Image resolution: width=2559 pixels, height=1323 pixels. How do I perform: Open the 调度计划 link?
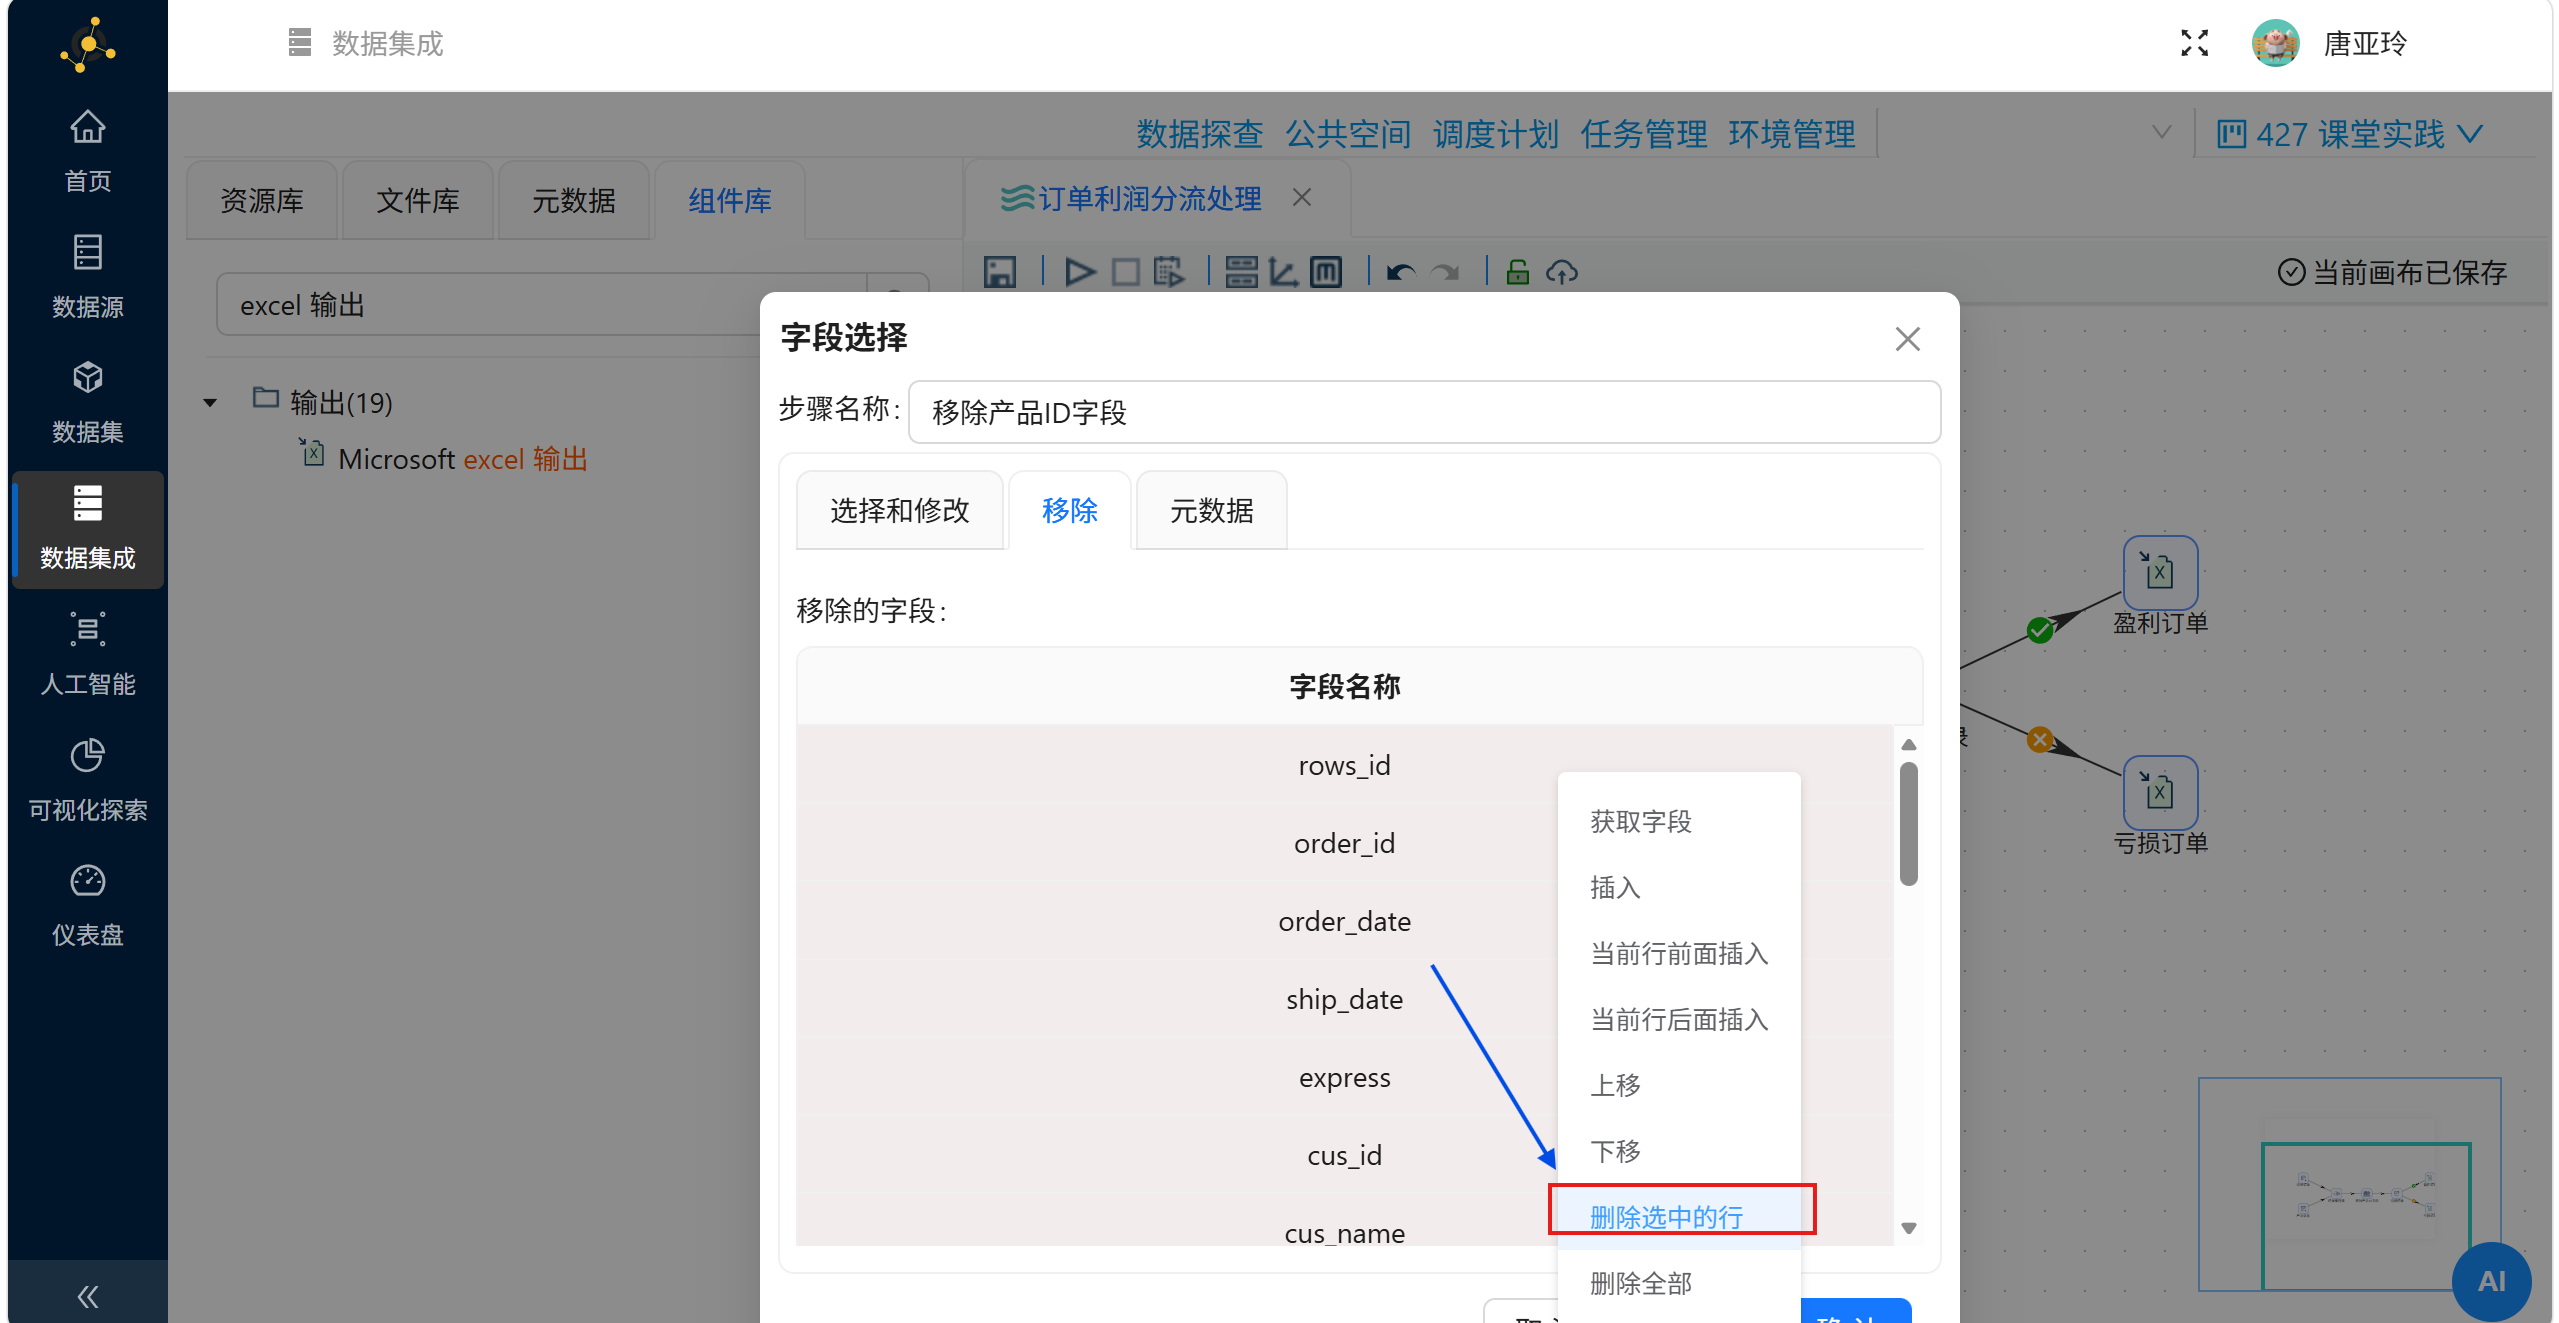[x=1495, y=134]
